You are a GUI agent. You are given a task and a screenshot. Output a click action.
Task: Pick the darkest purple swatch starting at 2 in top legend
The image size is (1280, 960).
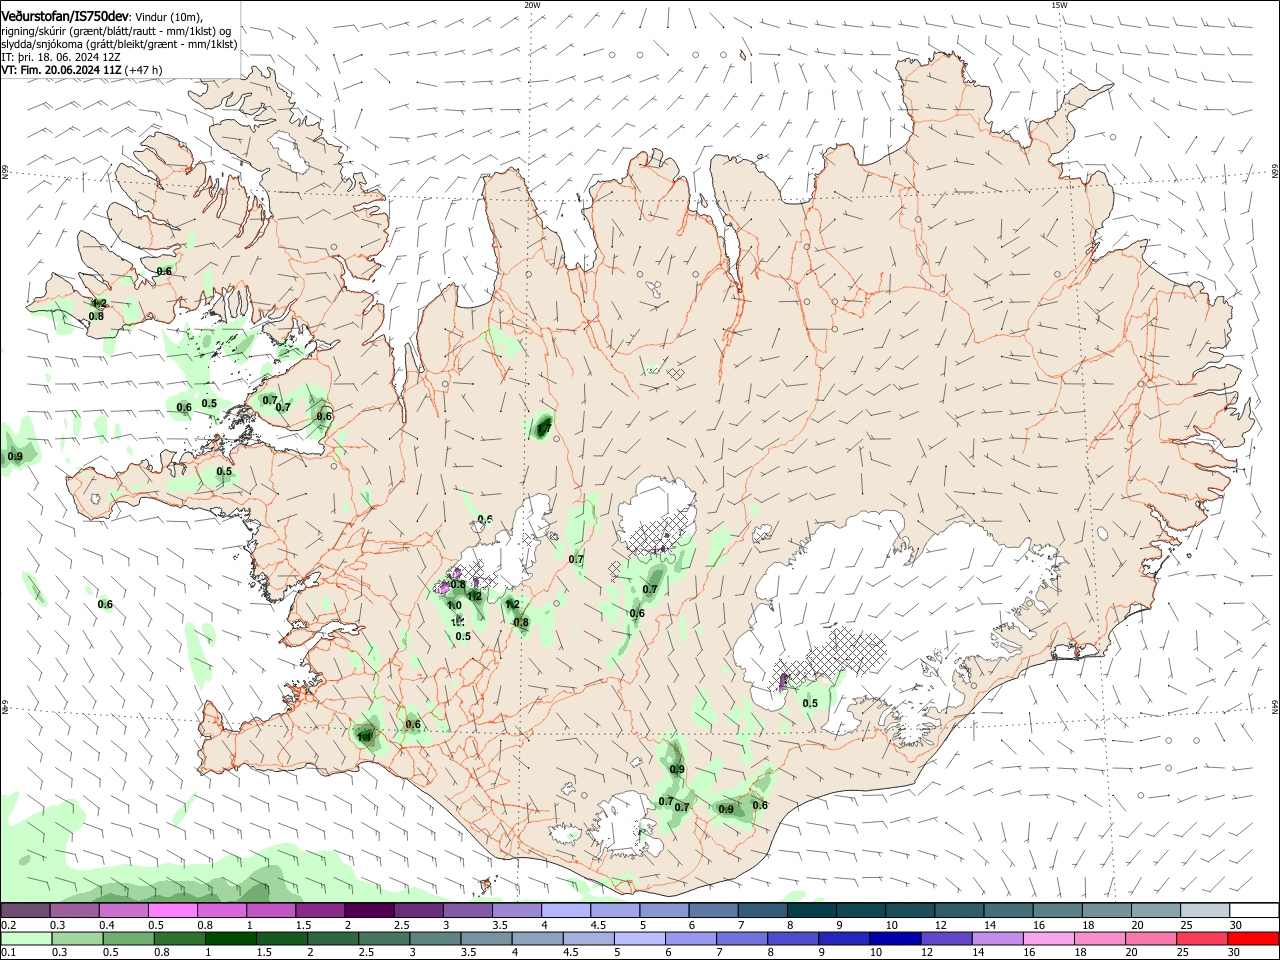coord(369,910)
